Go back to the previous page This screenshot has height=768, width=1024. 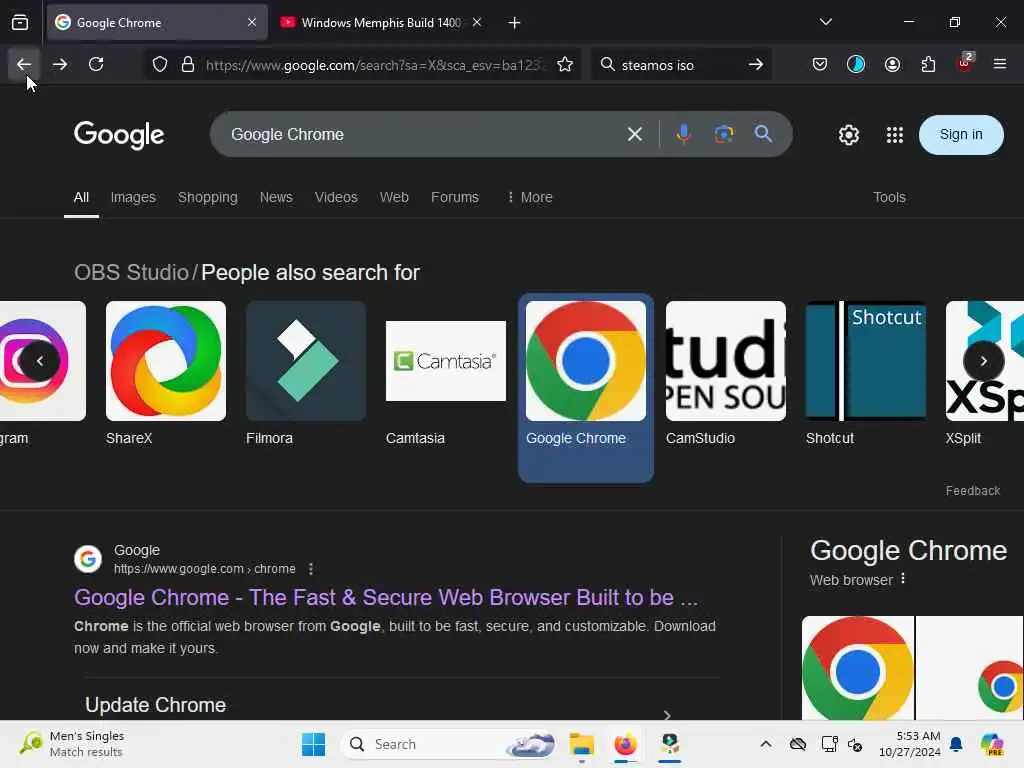[x=24, y=65]
